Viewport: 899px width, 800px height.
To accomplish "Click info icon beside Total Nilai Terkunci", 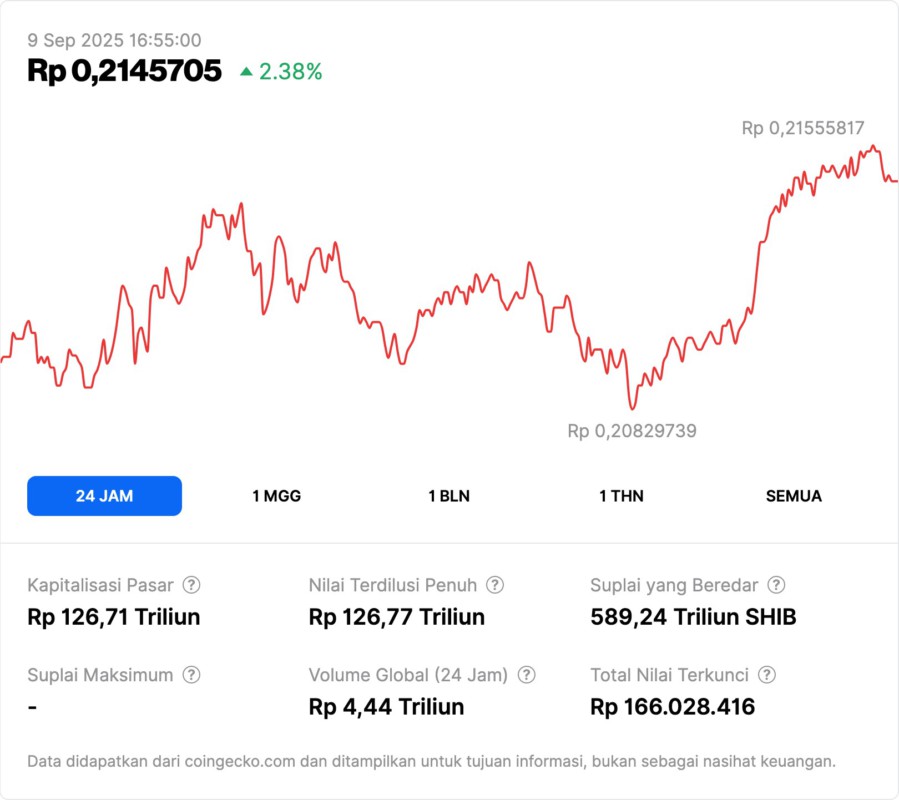I will (x=767, y=675).
